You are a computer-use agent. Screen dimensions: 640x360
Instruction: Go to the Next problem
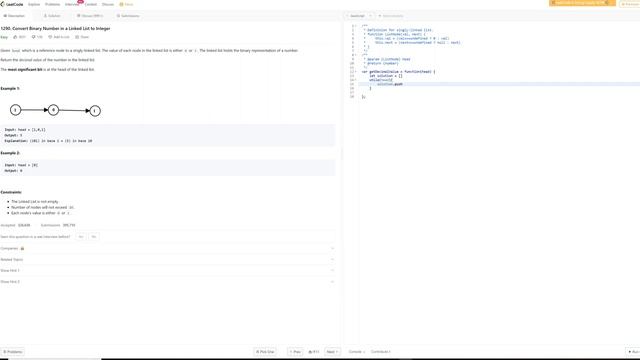point(332,351)
